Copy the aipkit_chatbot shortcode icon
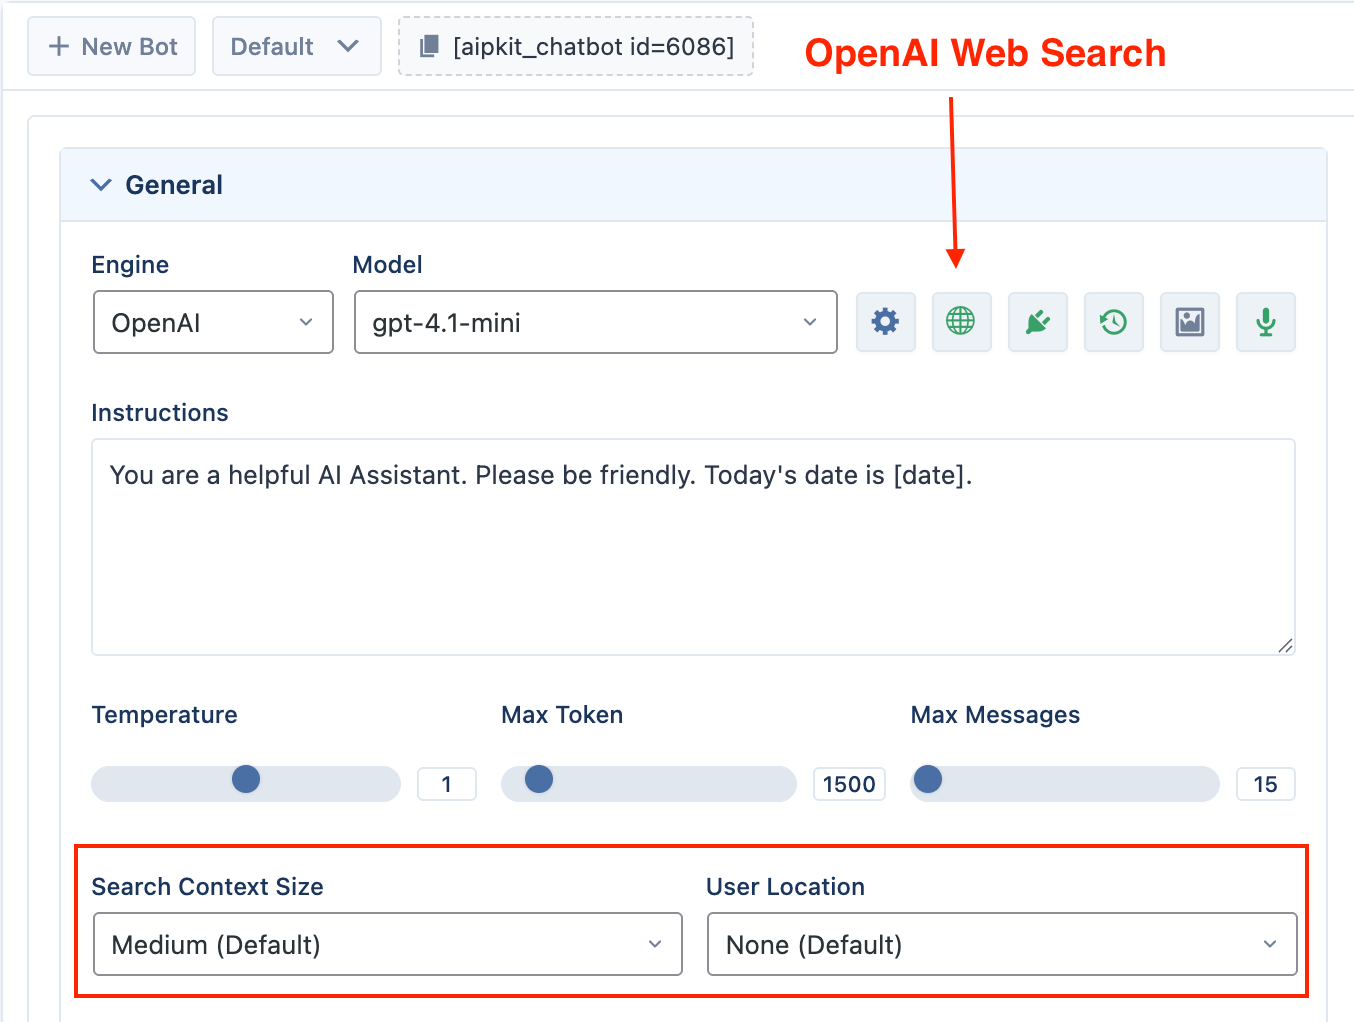 [x=429, y=46]
